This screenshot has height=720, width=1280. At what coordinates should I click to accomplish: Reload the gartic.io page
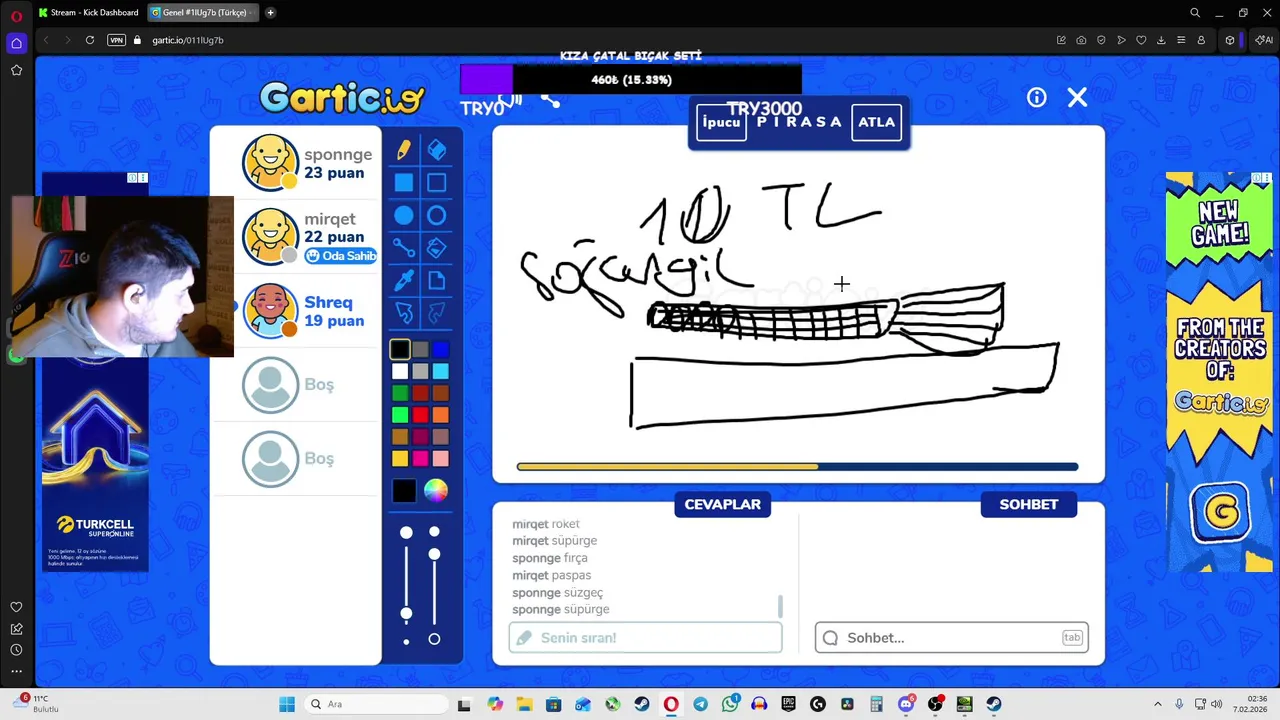pos(90,40)
